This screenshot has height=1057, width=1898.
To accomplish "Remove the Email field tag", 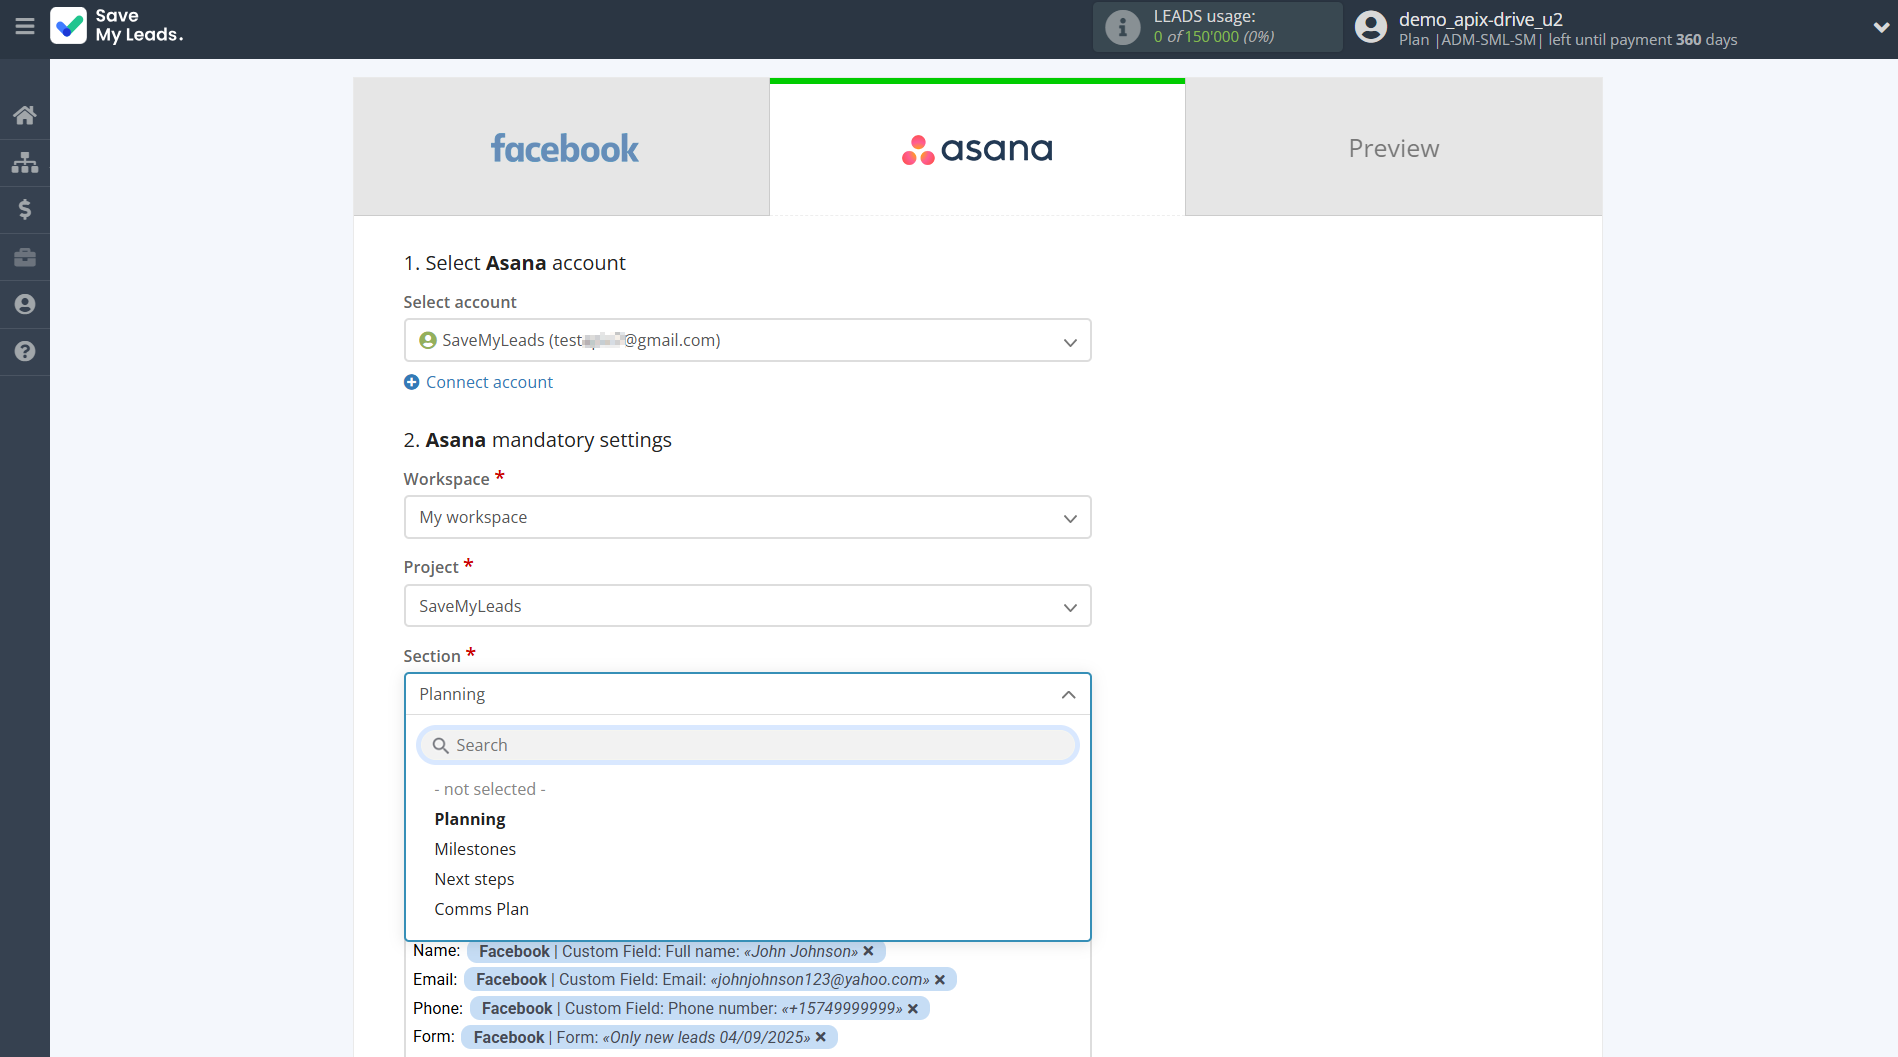I will 940,980.
